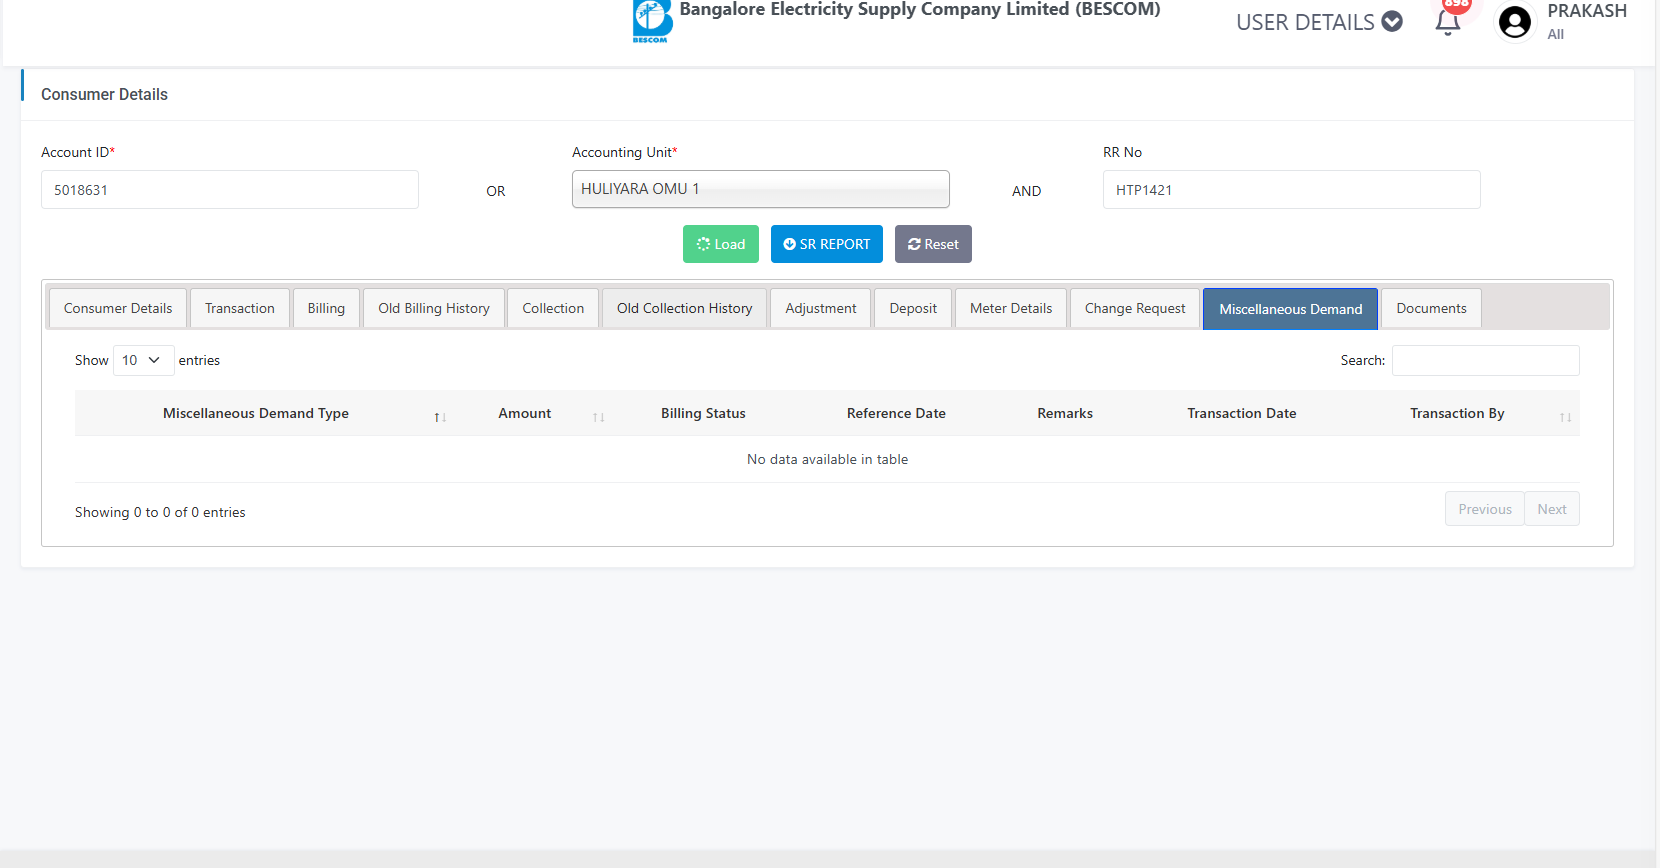Show the Meter Details tab

(x=1011, y=308)
